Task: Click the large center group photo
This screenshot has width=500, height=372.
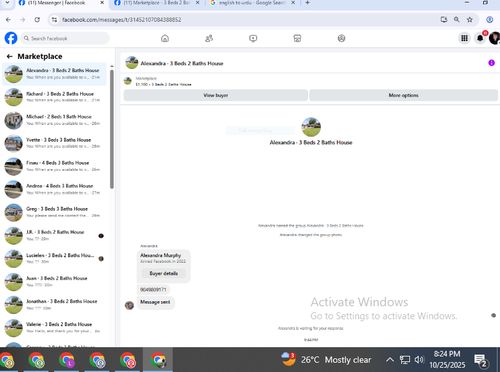Action: [311, 127]
